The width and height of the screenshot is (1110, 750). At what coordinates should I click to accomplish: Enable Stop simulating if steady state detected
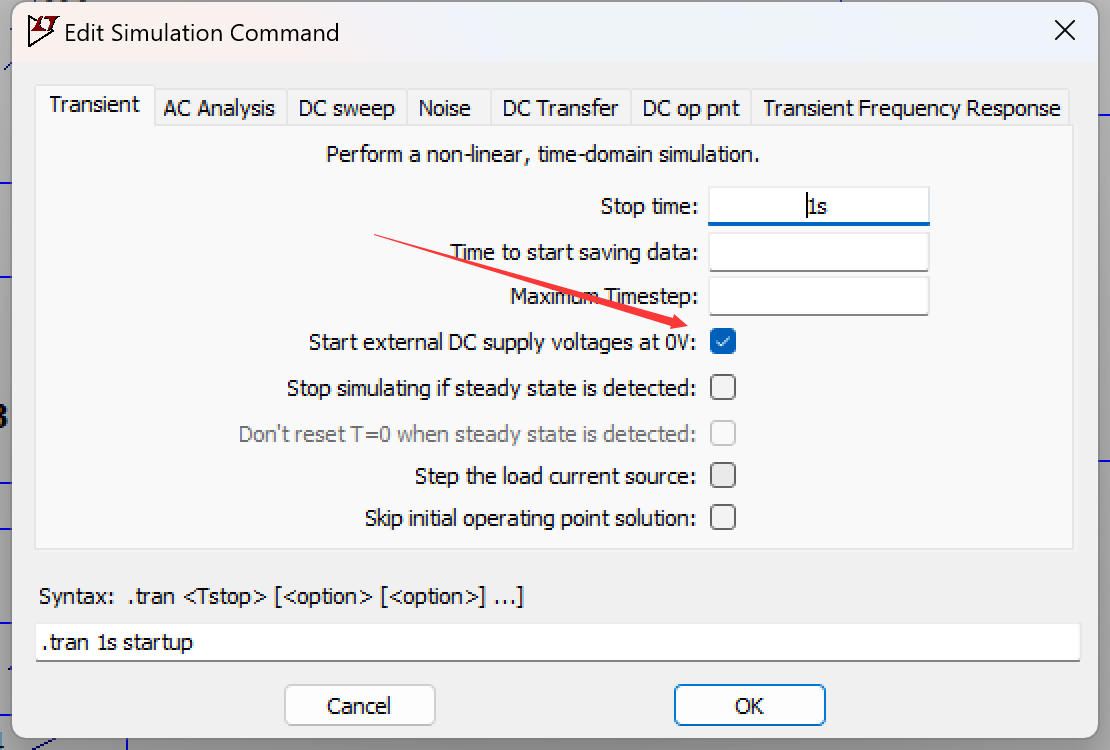pos(723,387)
